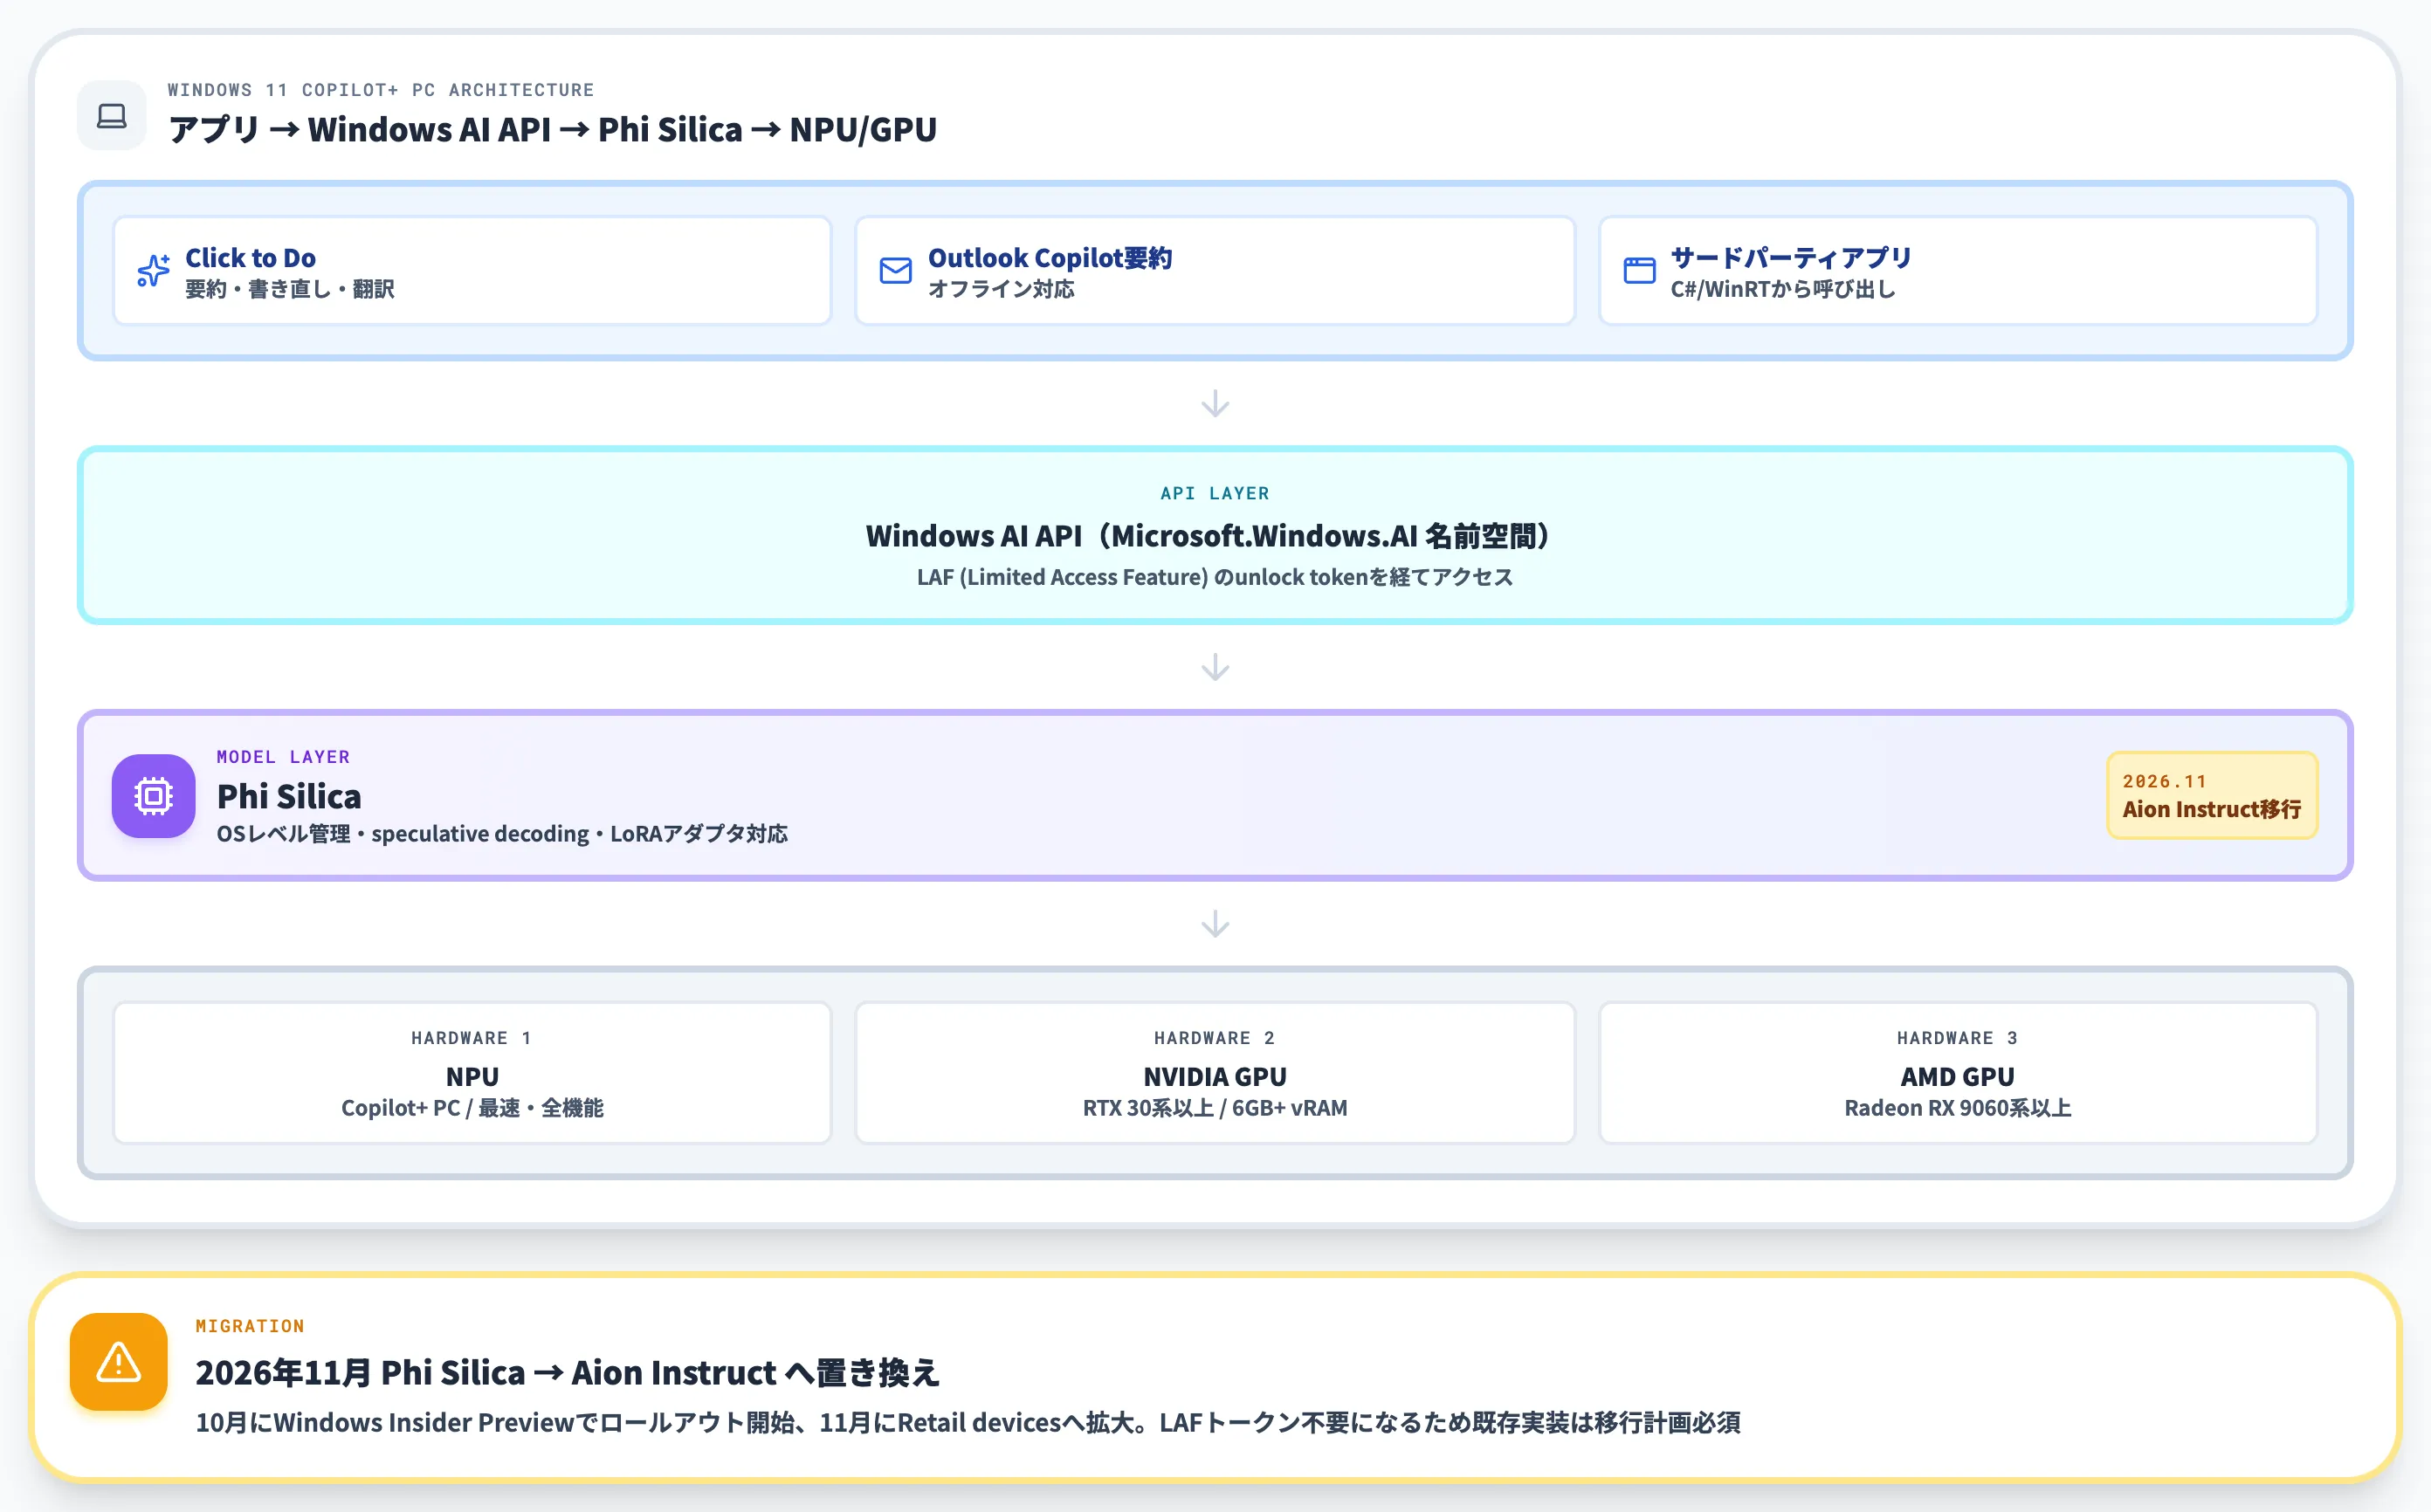Viewport: 2431px width, 1512px height.
Task: Click the Phi Silica model title
Action: 289,796
